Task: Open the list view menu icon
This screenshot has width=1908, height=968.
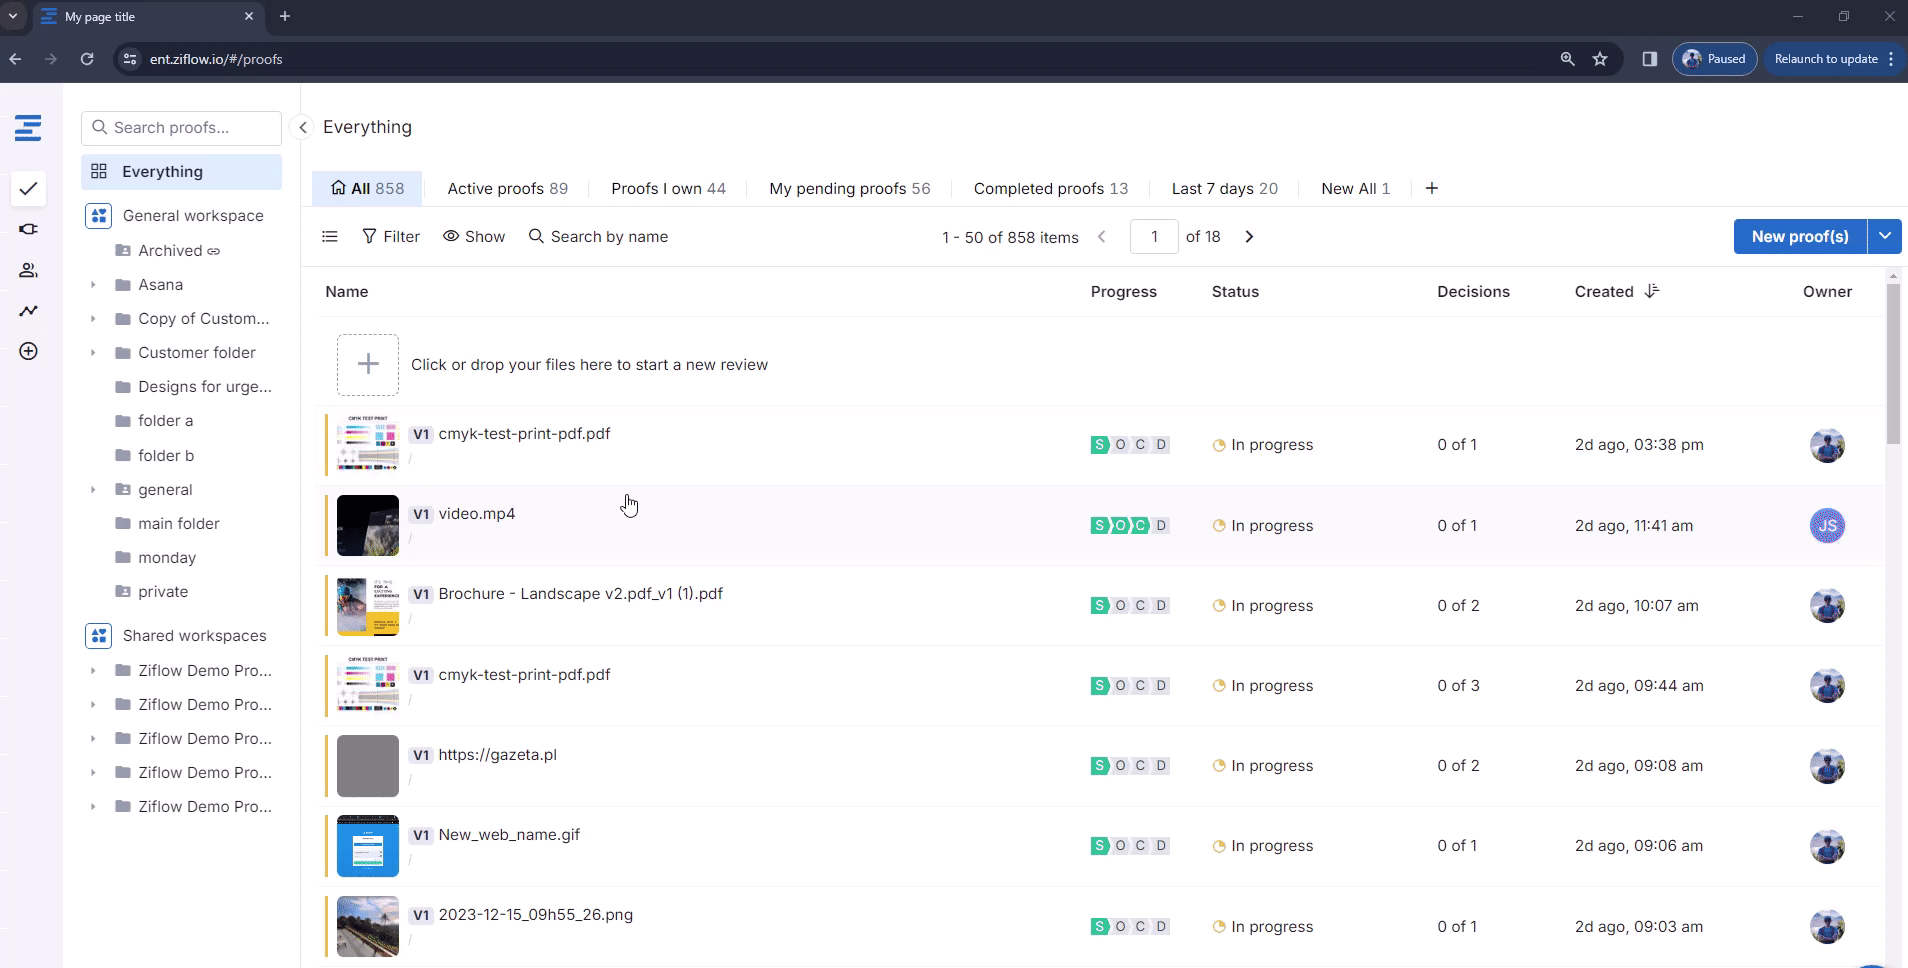Action: tap(330, 237)
